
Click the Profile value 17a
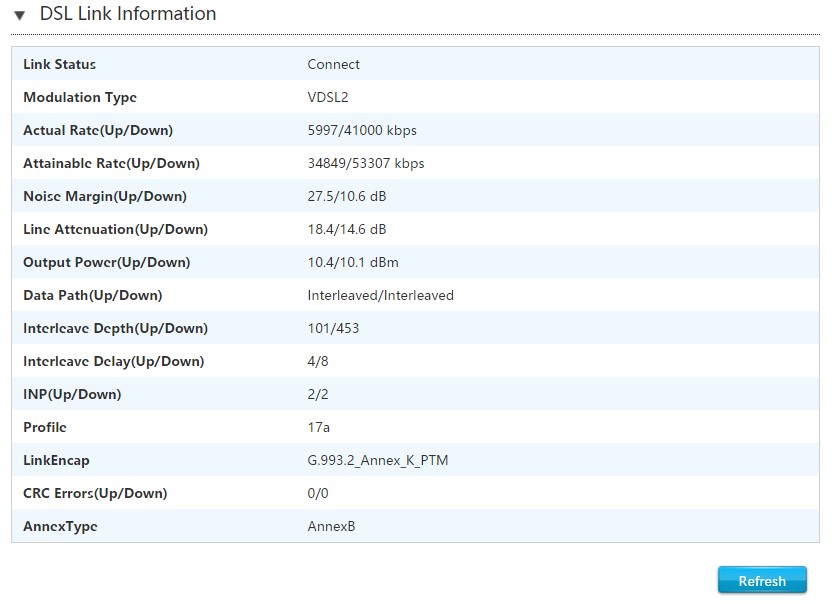click(318, 427)
